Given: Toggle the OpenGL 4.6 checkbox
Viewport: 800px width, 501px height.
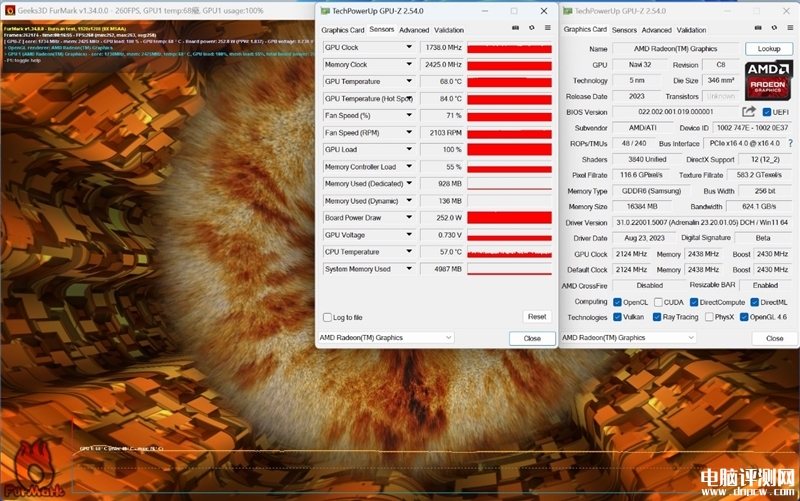Looking at the screenshot, I should 744,317.
